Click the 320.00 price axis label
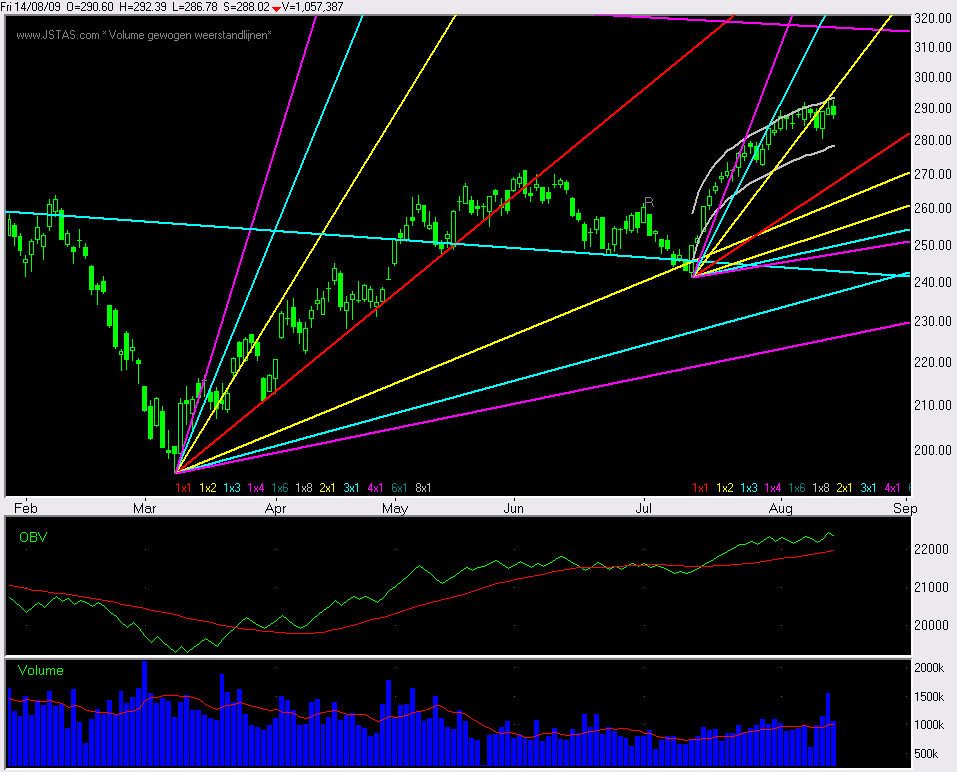 coord(934,18)
